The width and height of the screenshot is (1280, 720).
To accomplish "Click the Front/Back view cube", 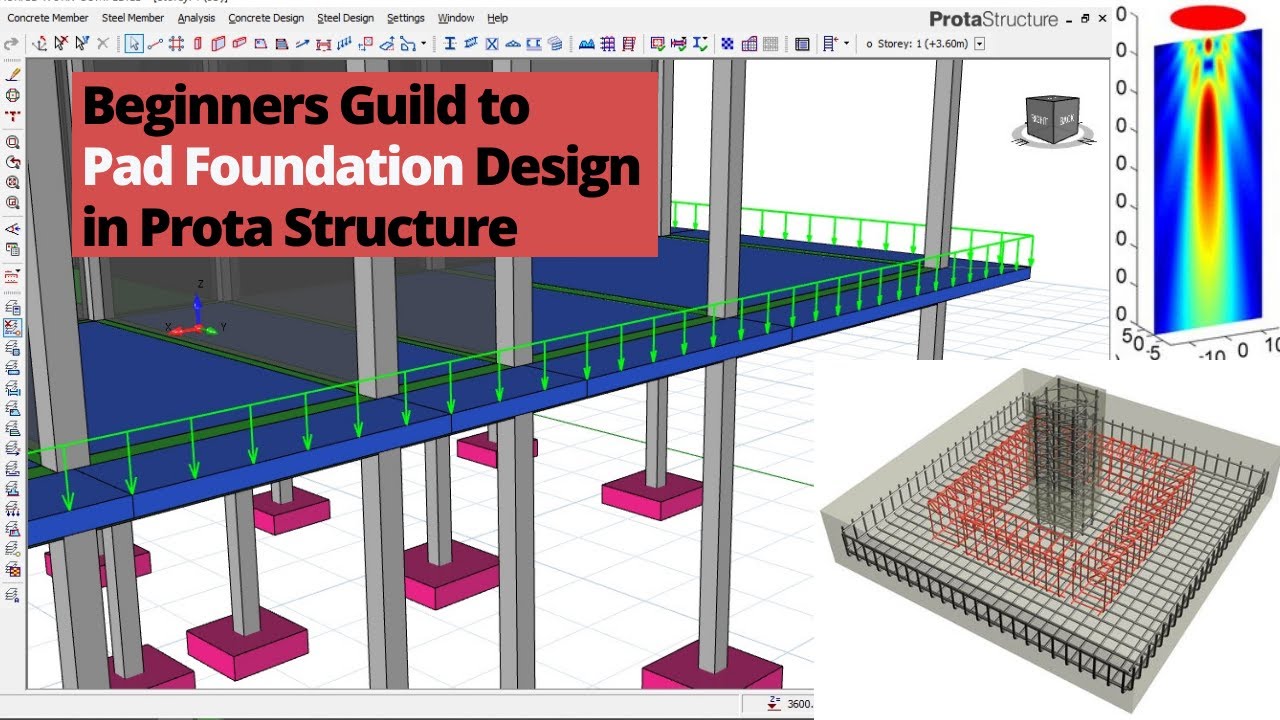I will pos(1051,119).
